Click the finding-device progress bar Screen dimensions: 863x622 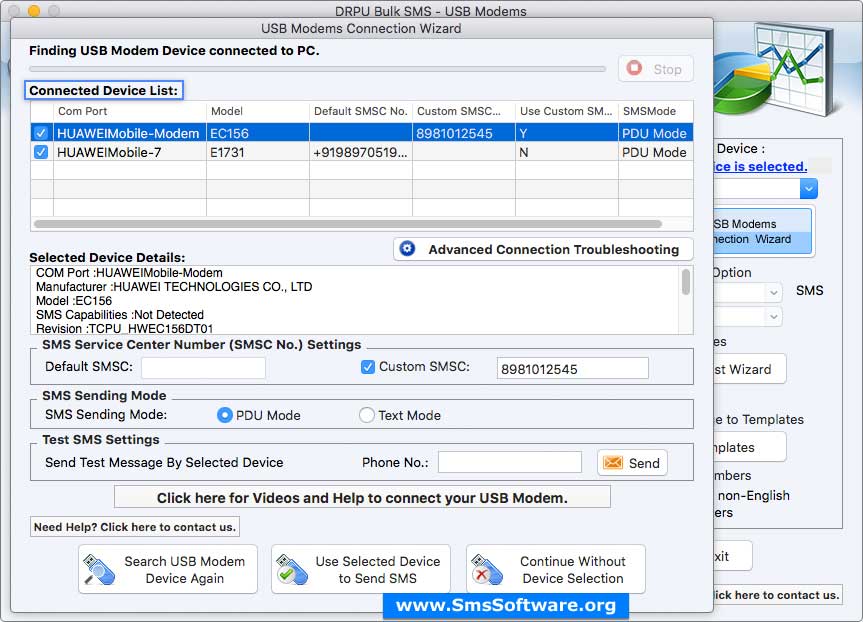[x=318, y=69]
